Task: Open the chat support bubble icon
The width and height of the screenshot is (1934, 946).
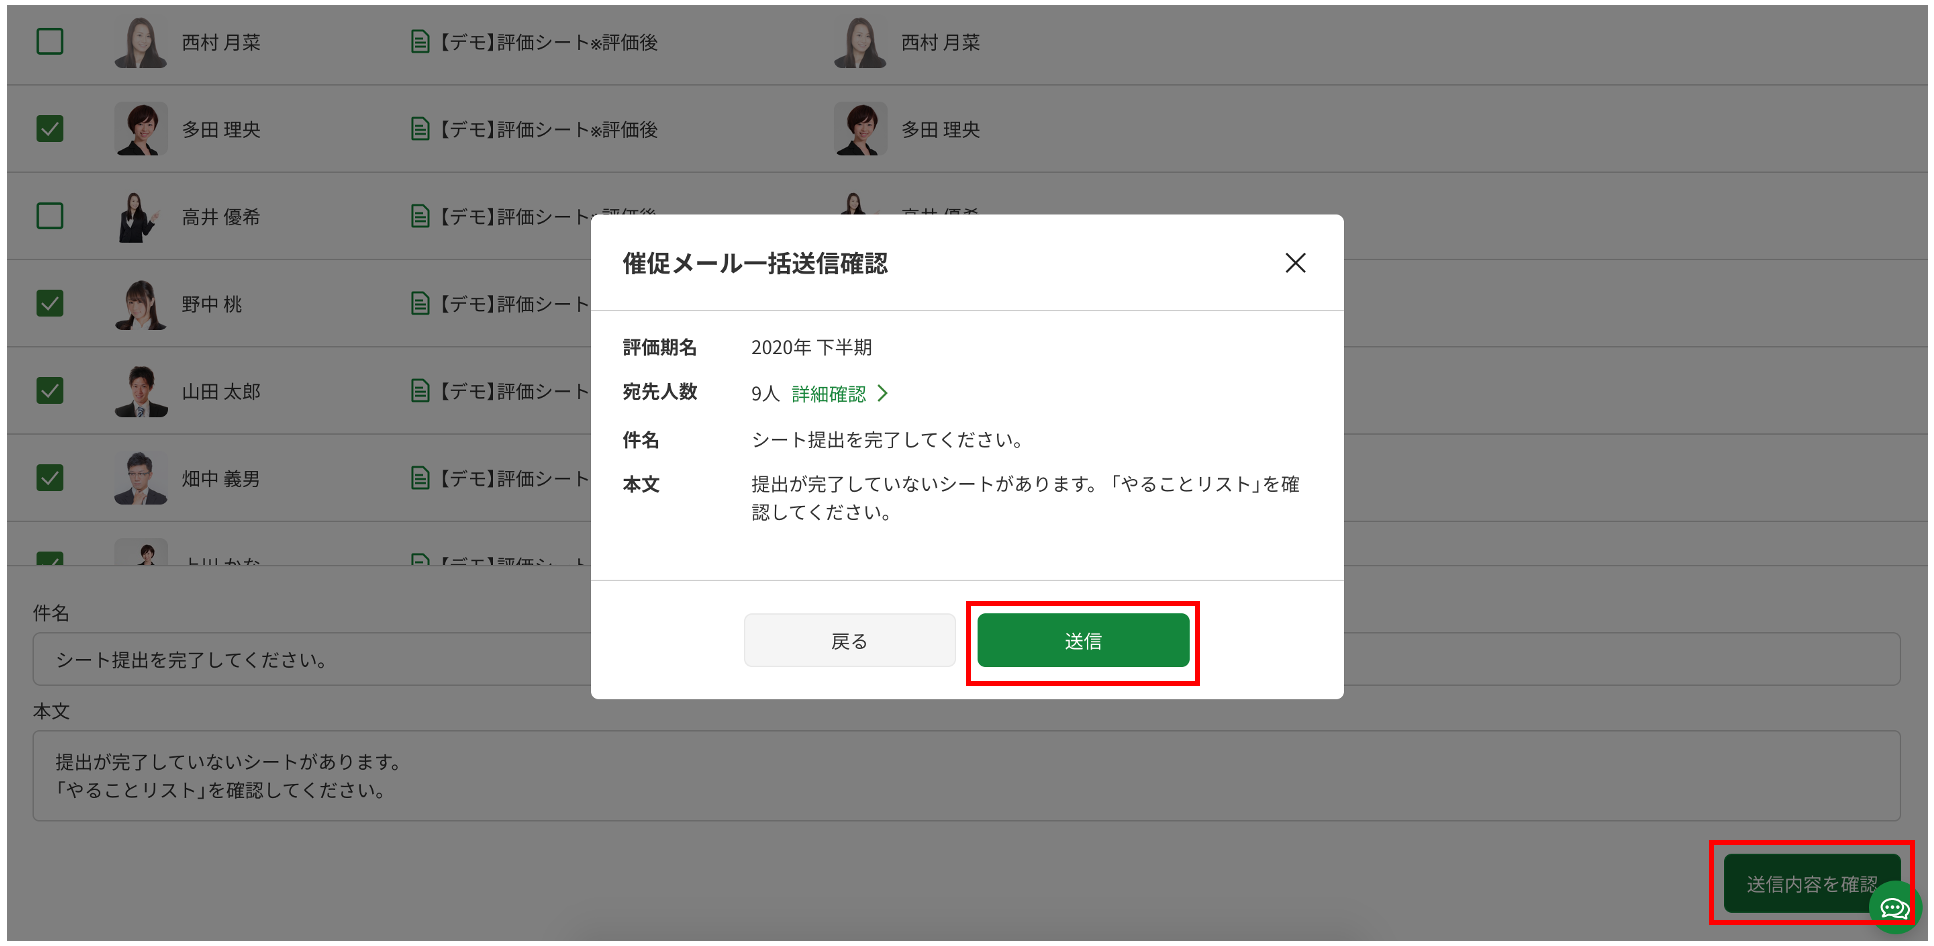Action: (1894, 908)
